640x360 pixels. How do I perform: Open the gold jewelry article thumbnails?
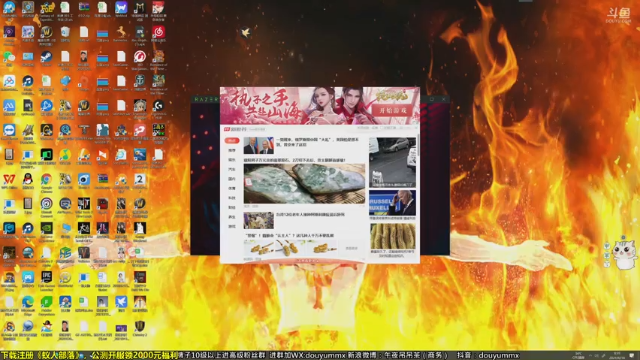tap(290, 247)
